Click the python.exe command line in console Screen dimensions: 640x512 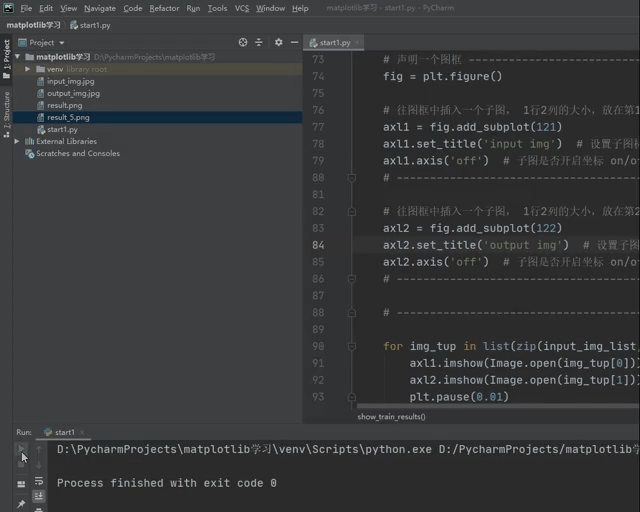click(348, 449)
